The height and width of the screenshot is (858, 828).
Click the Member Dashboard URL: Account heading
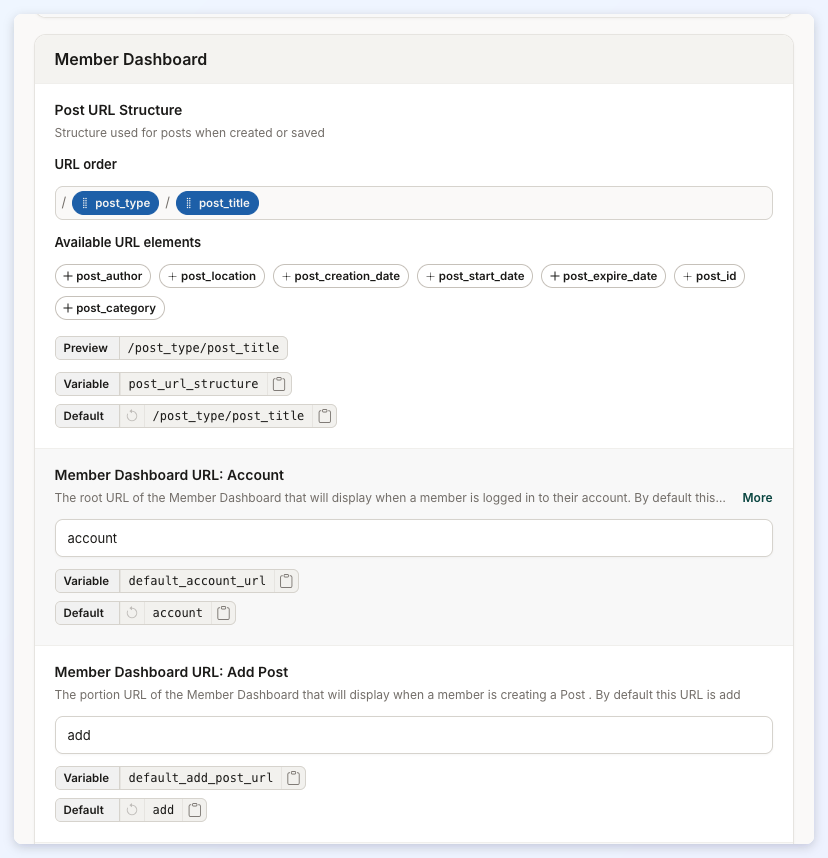(x=169, y=475)
